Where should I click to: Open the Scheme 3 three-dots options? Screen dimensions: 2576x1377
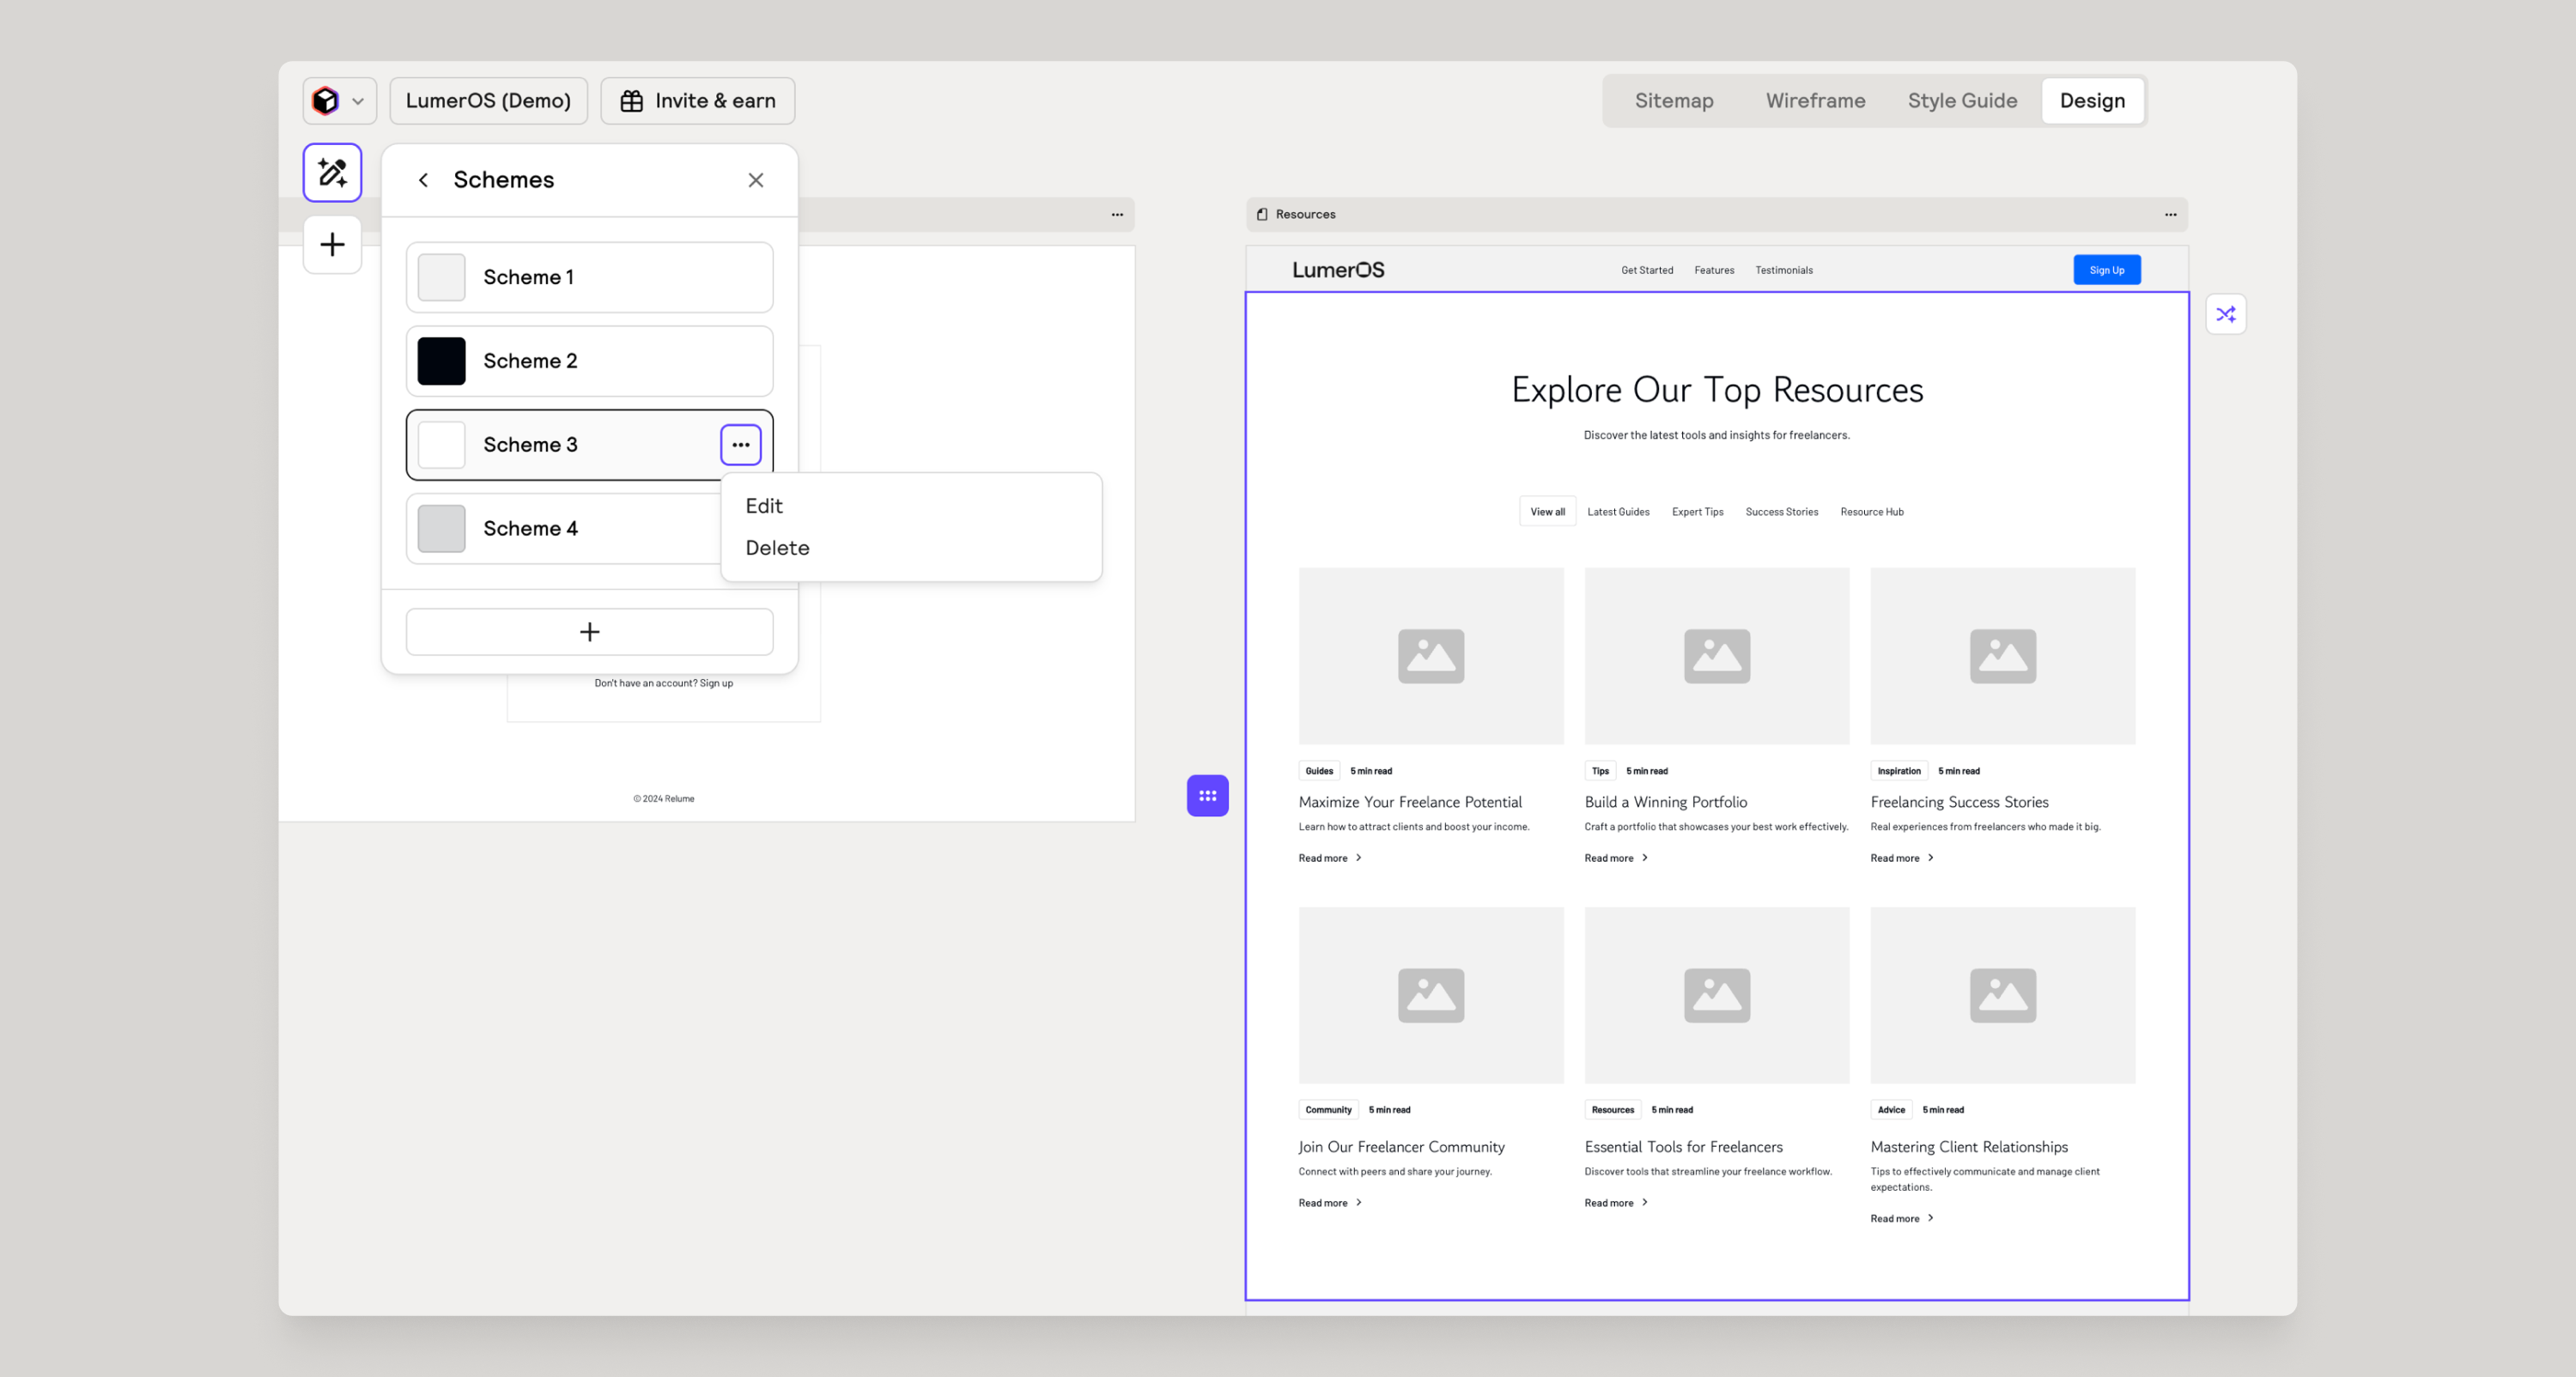tap(740, 444)
